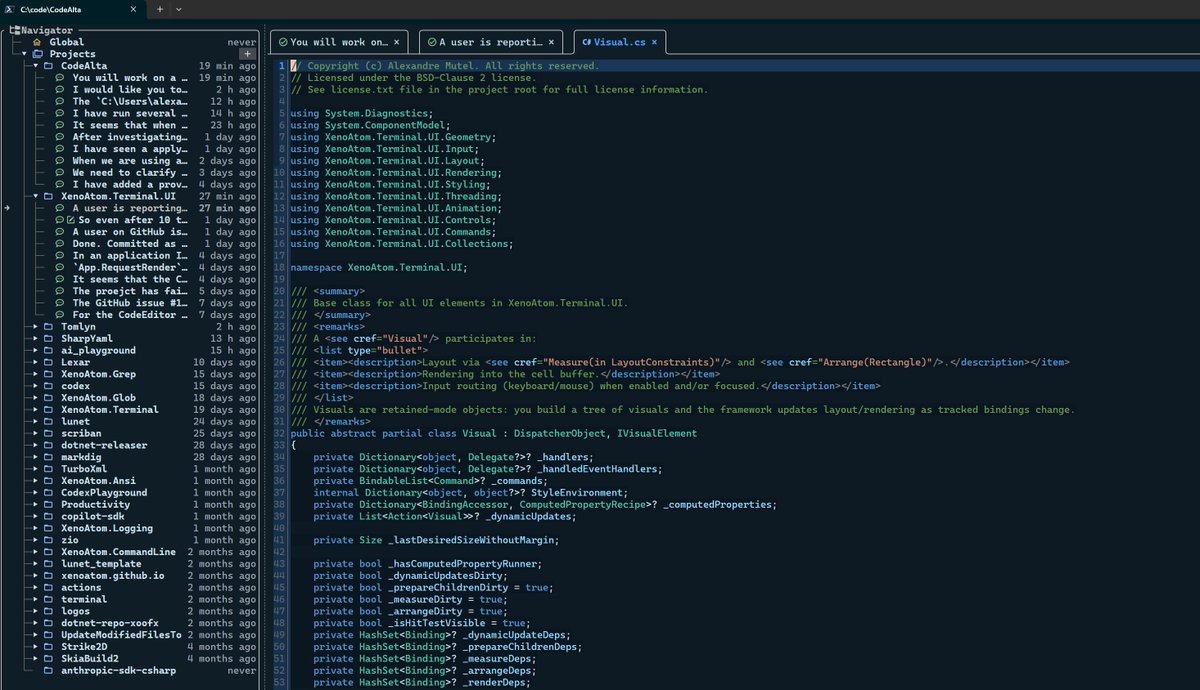Image resolution: width=1200 pixels, height=690 pixels.
Task: Click the check icon on 'You will work on…' tab
Action: tap(283, 42)
